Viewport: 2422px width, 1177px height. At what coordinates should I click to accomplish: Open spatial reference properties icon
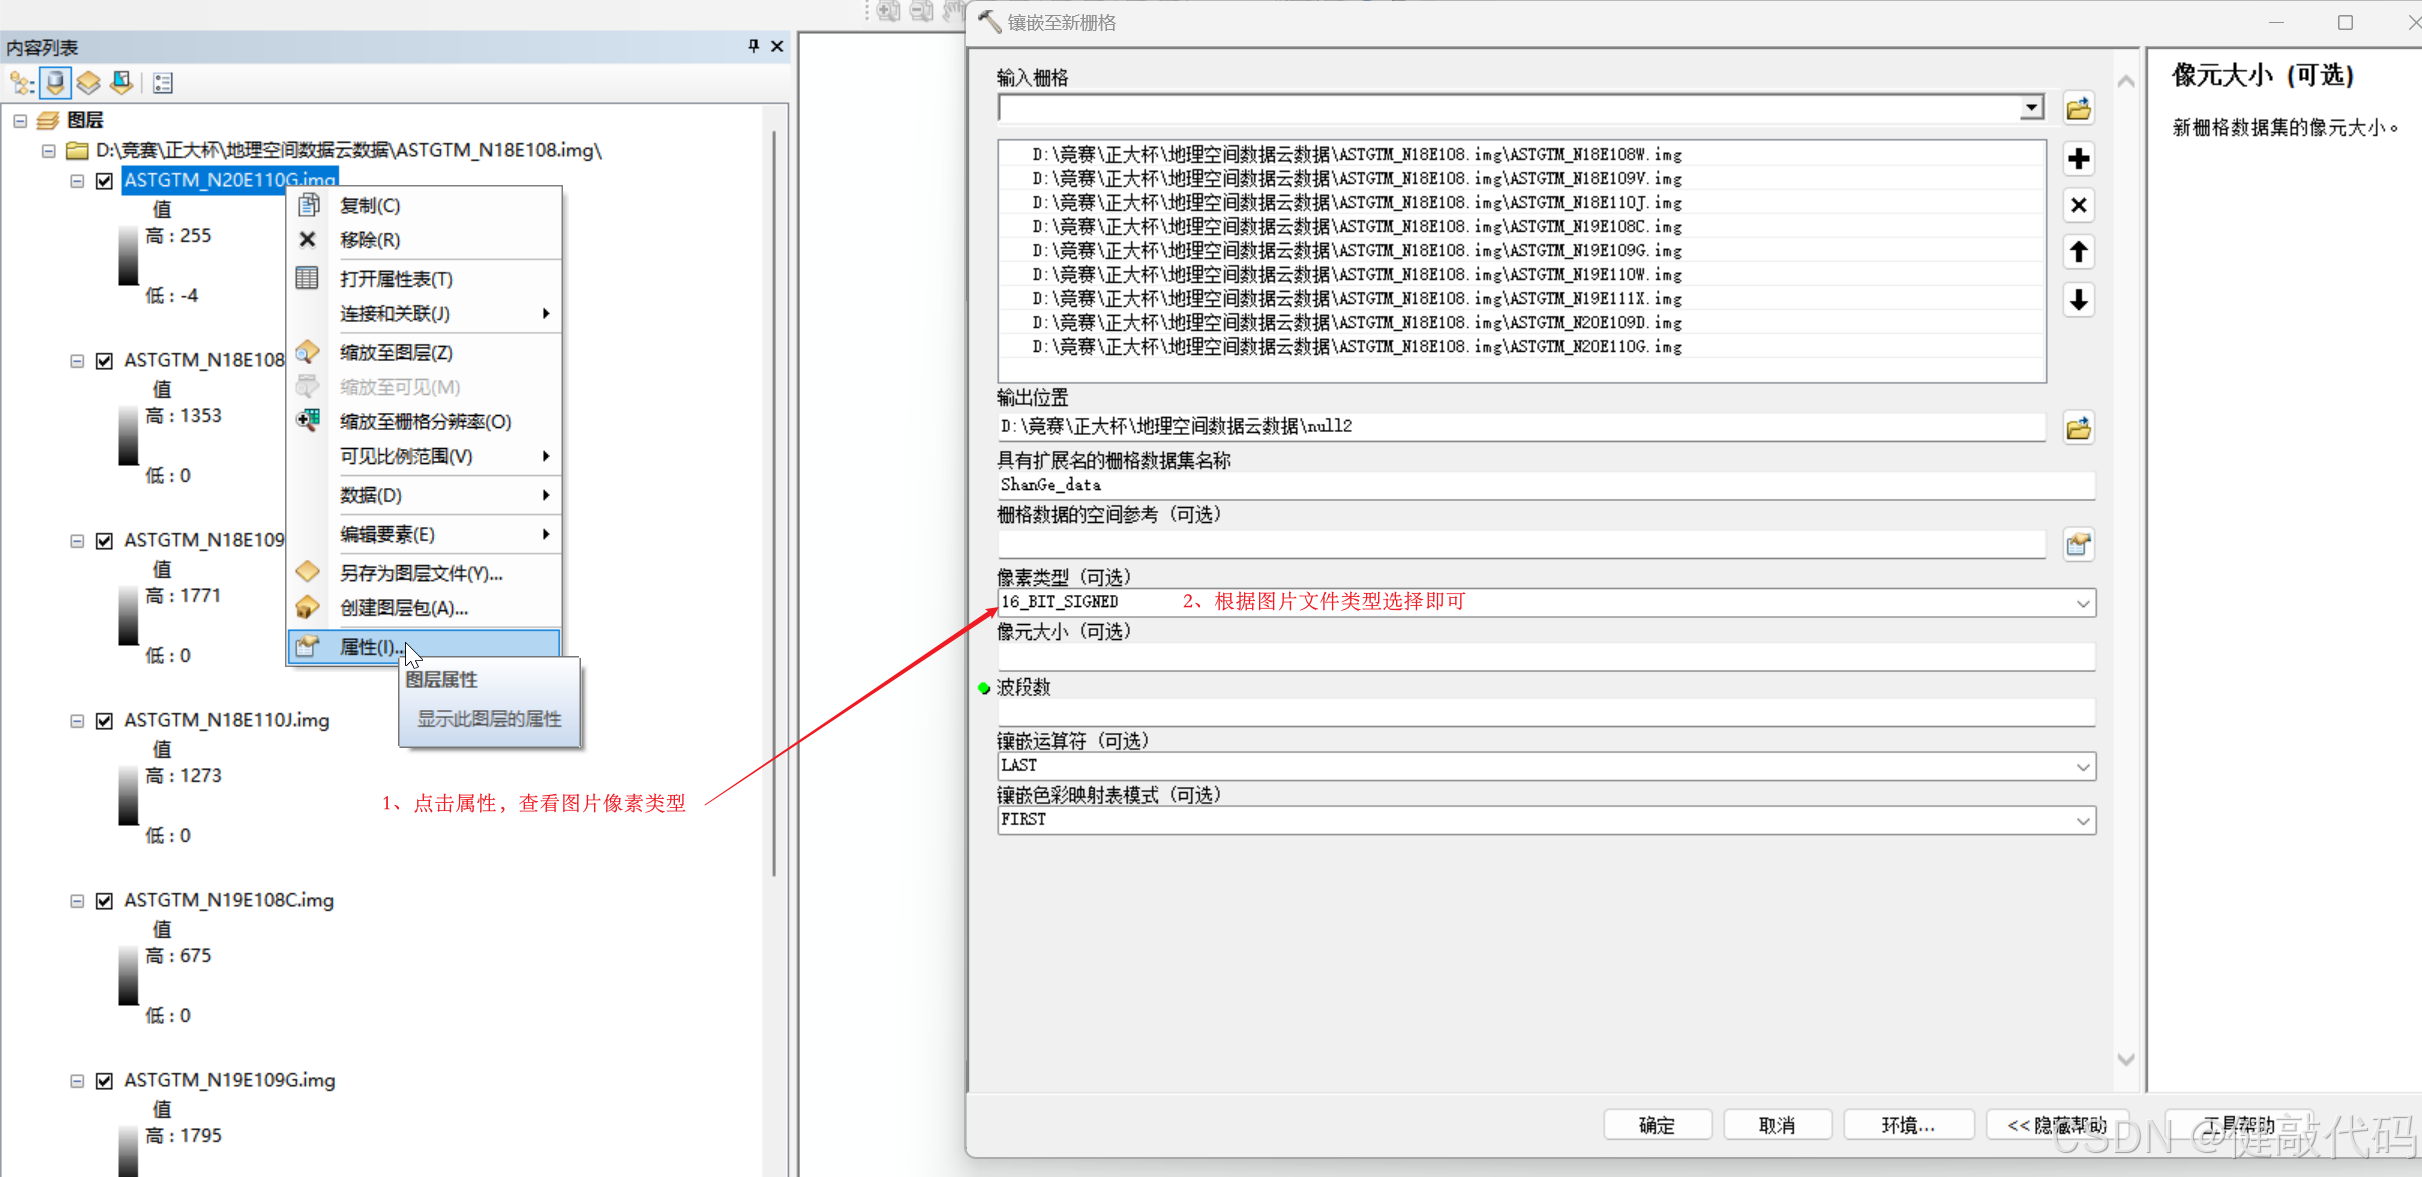pos(2078,544)
